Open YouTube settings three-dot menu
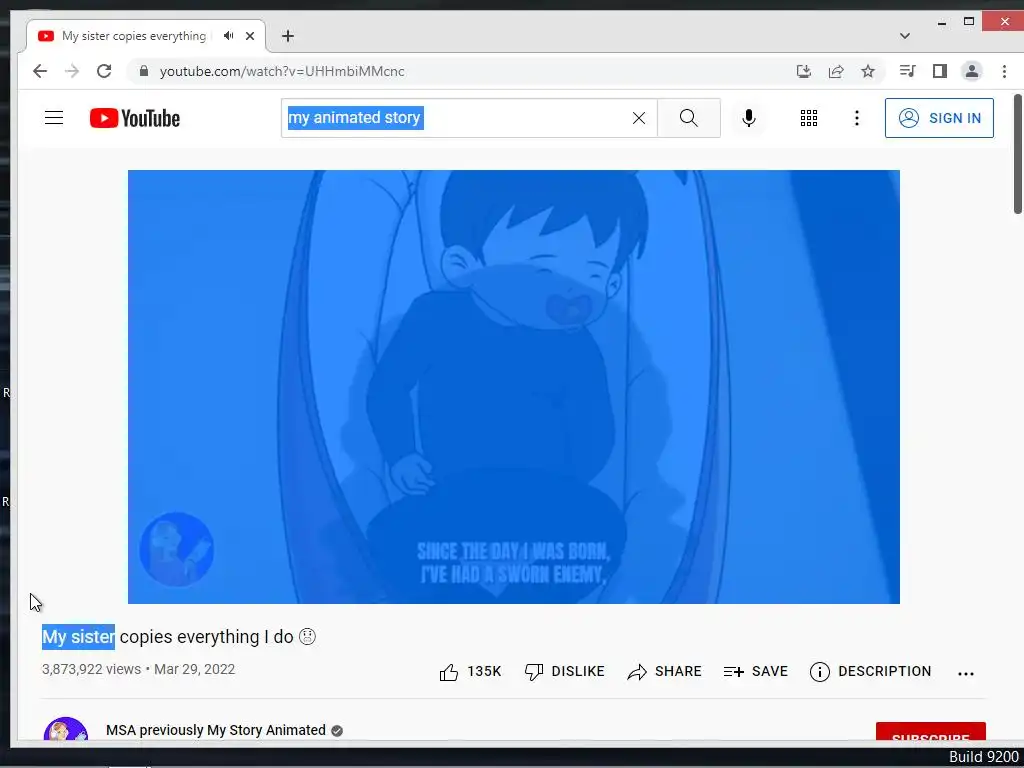This screenshot has width=1024, height=768. click(857, 118)
